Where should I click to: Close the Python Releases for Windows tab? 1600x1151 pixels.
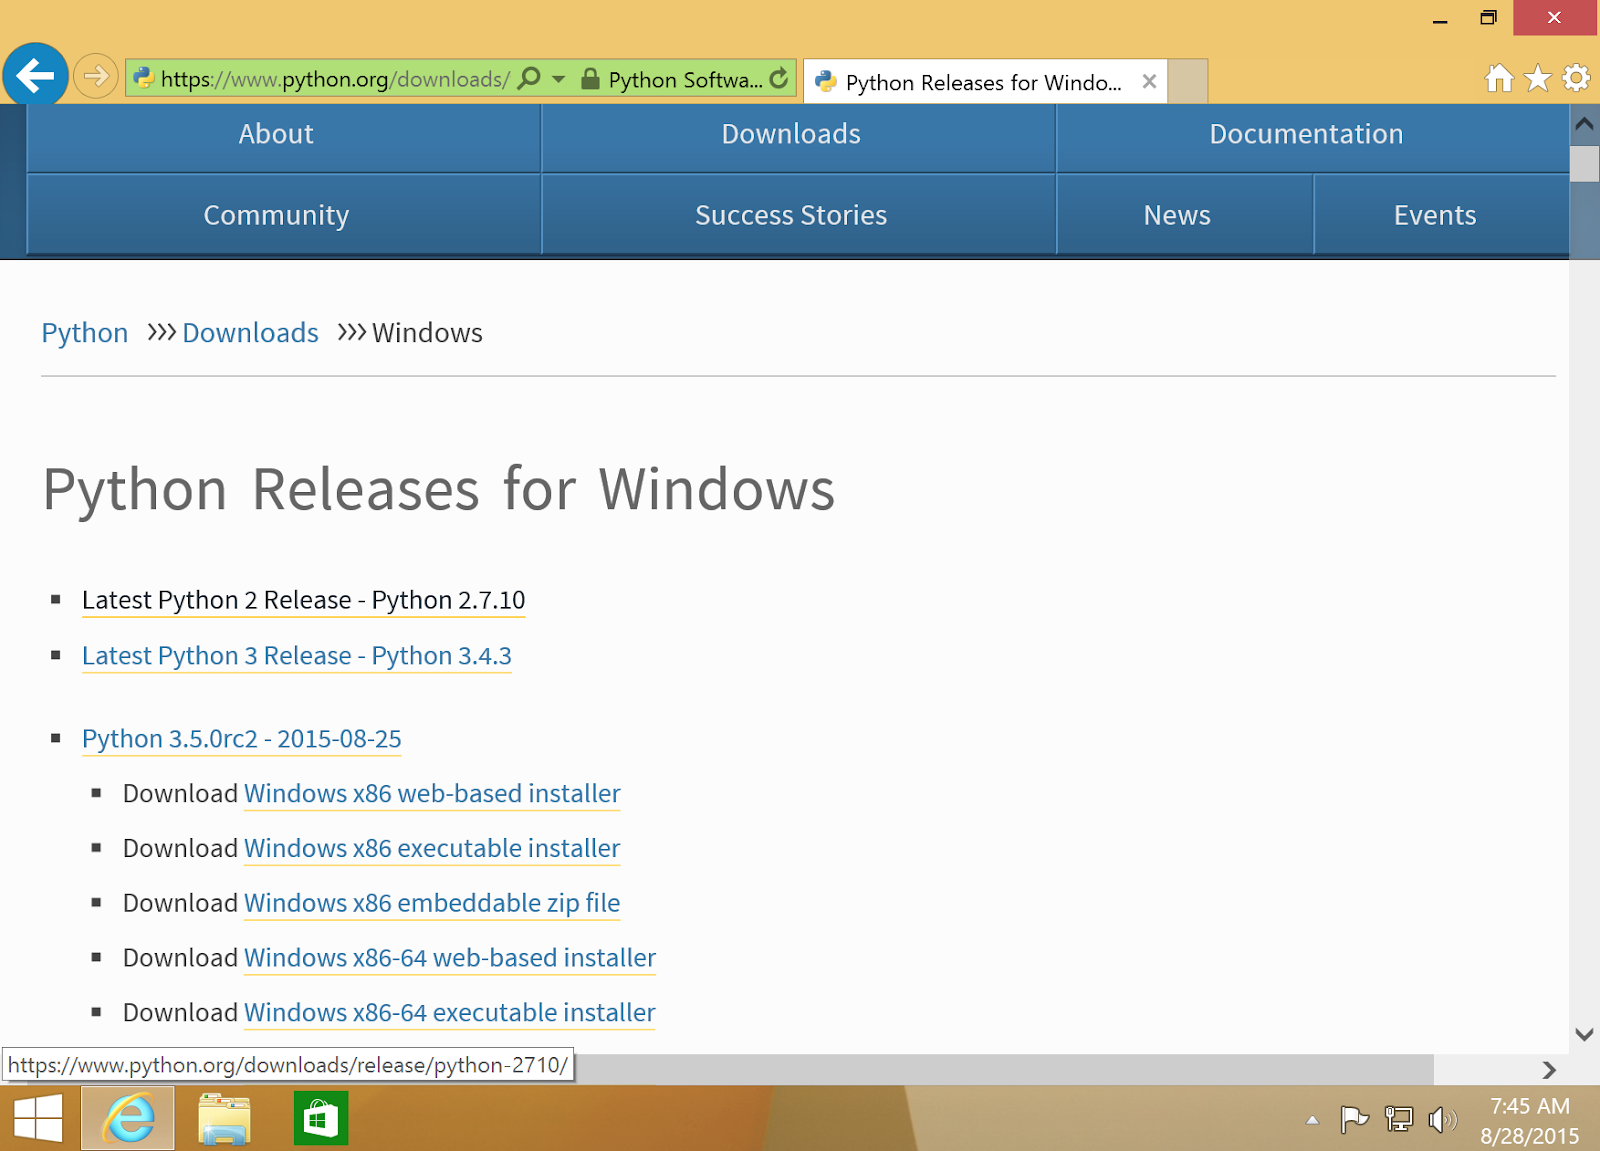tap(1150, 81)
